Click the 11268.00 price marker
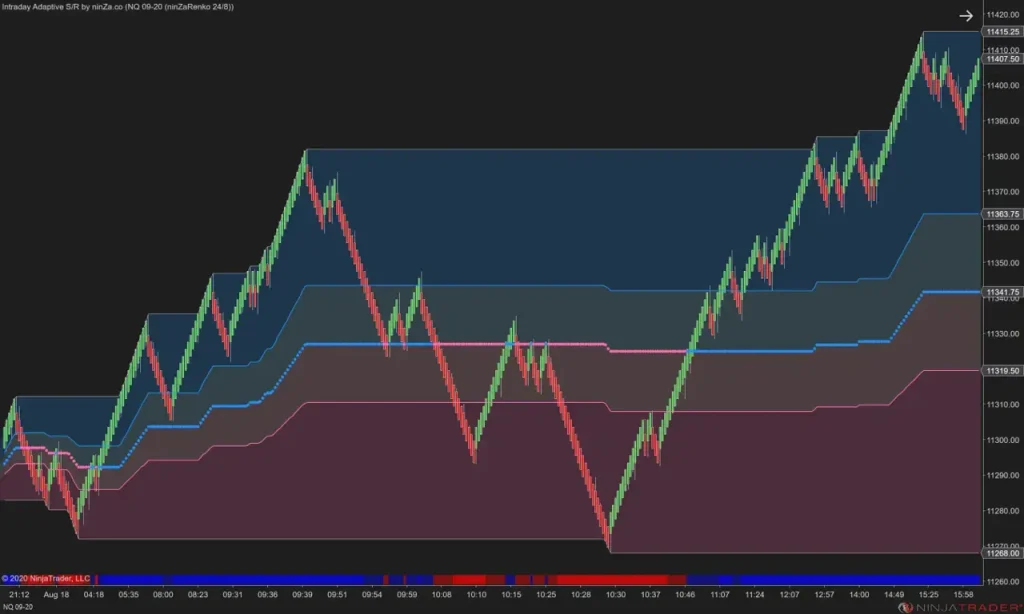Viewport: 1024px width, 614px height. point(1002,553)
